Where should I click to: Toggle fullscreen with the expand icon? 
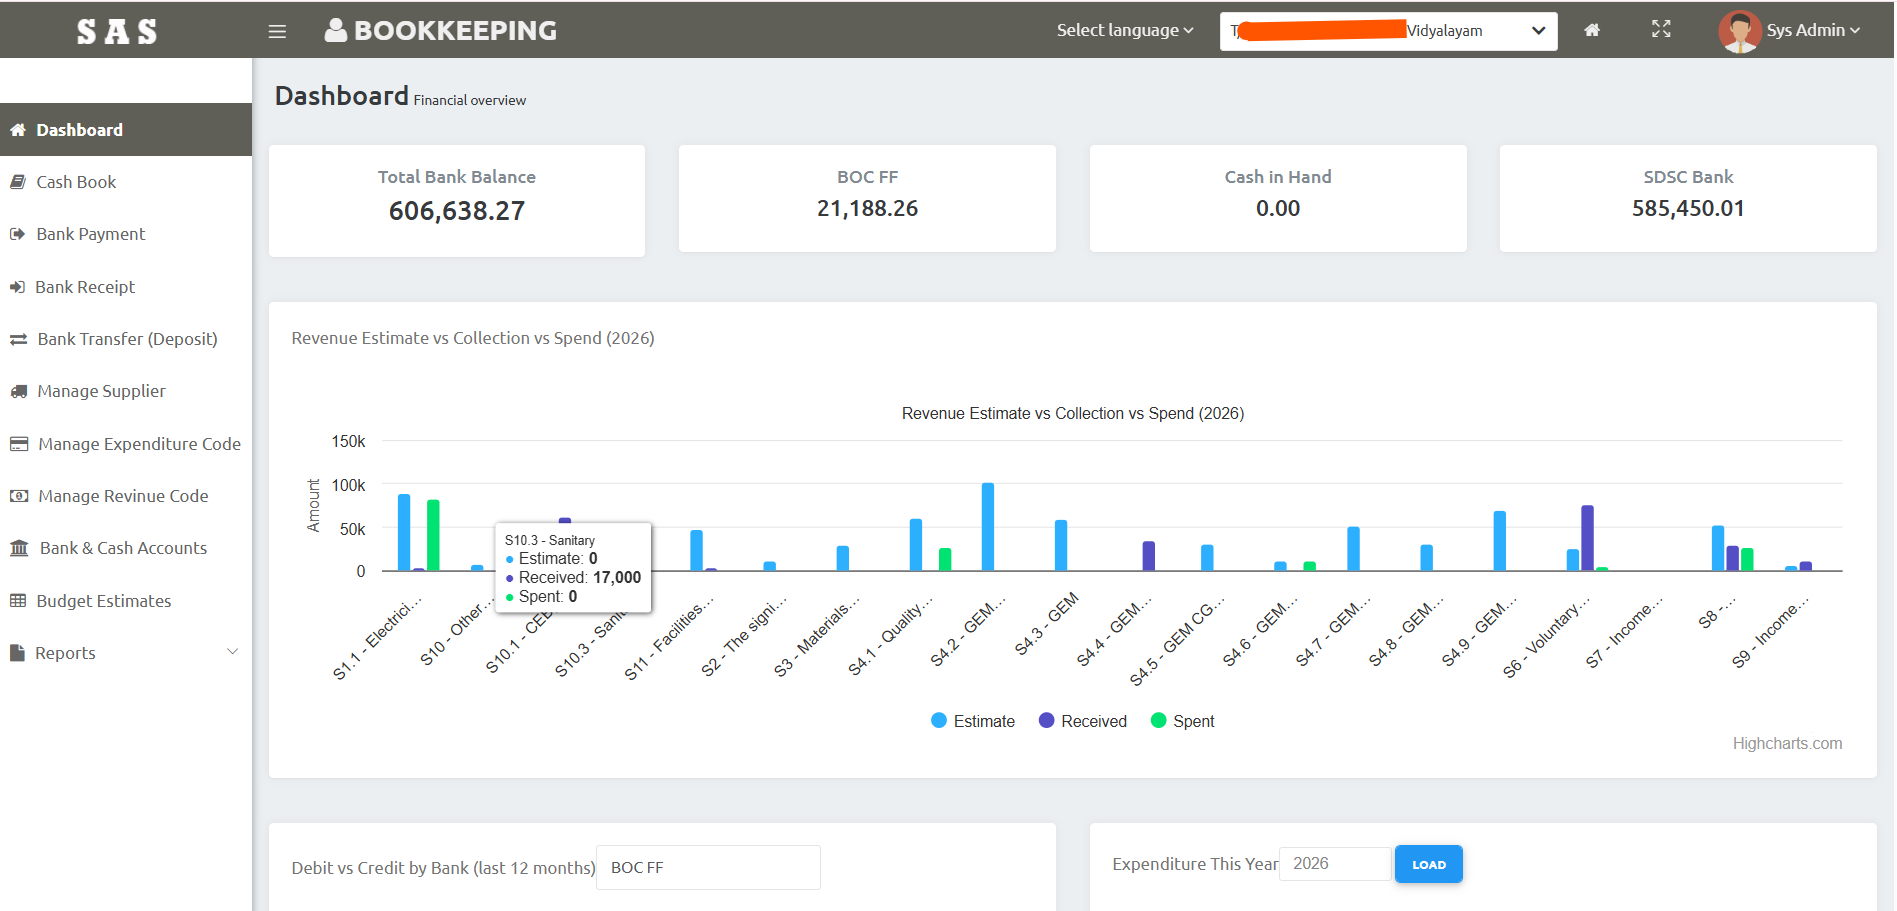[x=1660, y=29]
